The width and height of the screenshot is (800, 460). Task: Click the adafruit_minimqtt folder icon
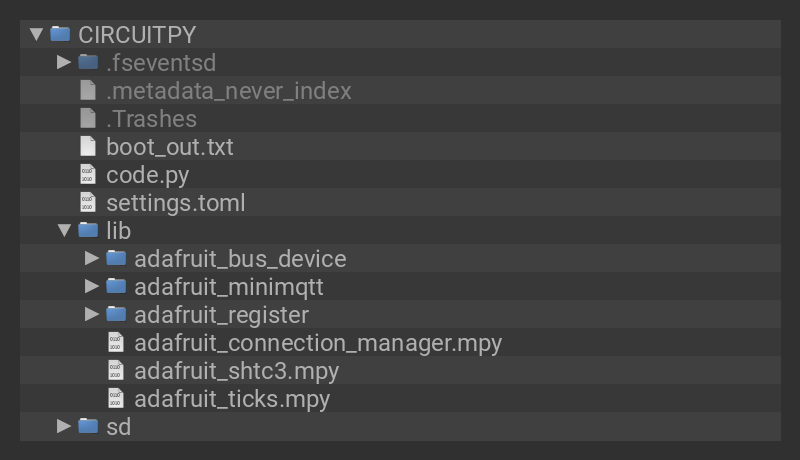[x=117, y=287]
